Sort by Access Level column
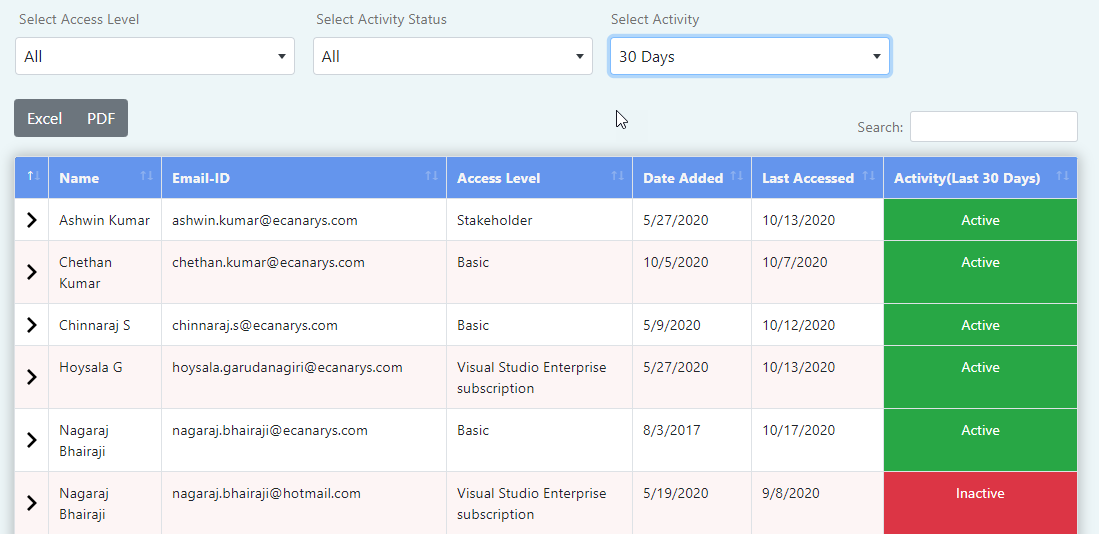1099x534 pixels. (x=539, y=178)
